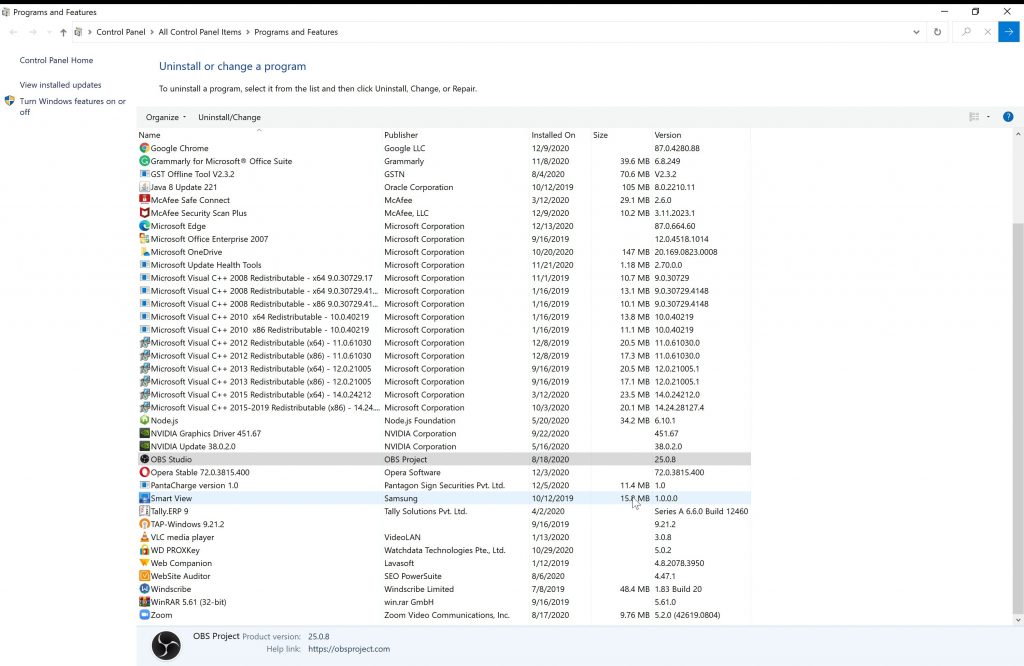
Task: Select the OBS Studio list icon
Action: tap(144, 459)
